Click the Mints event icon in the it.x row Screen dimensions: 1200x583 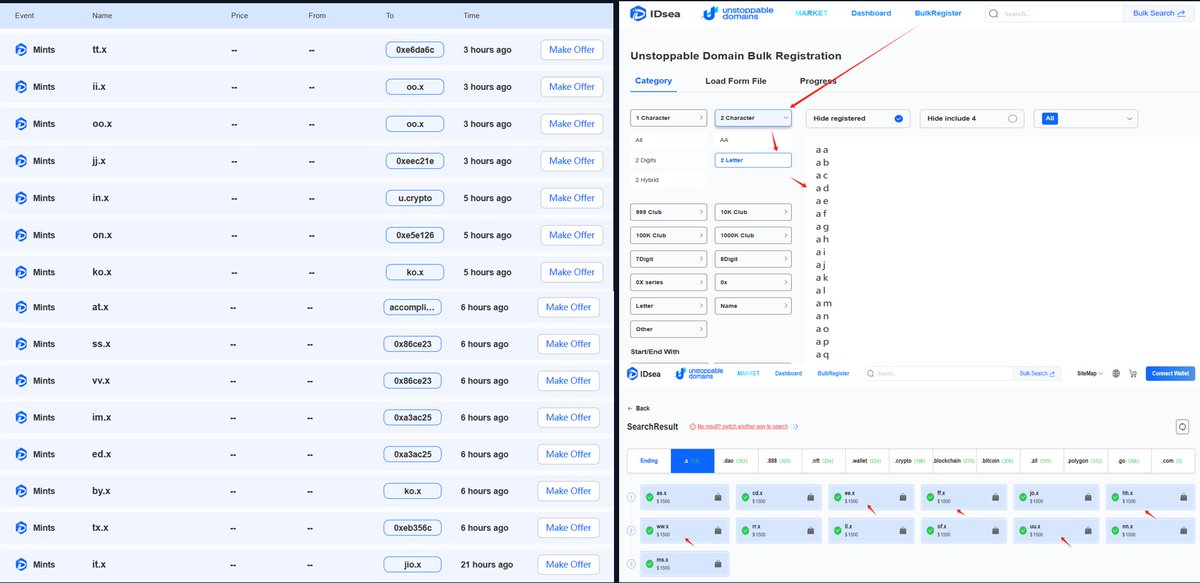[x=20, y=565]
